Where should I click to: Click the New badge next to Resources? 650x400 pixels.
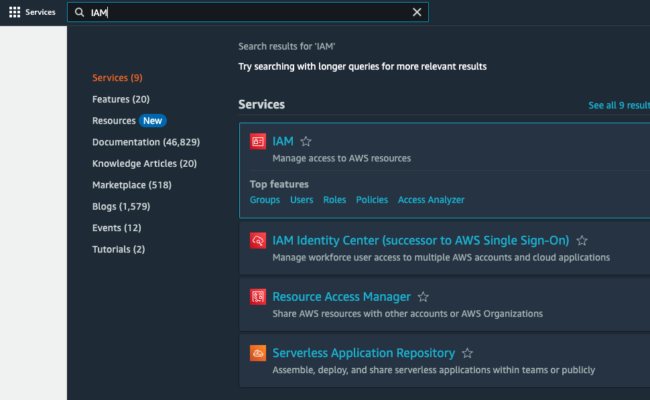tap(153, 121)
